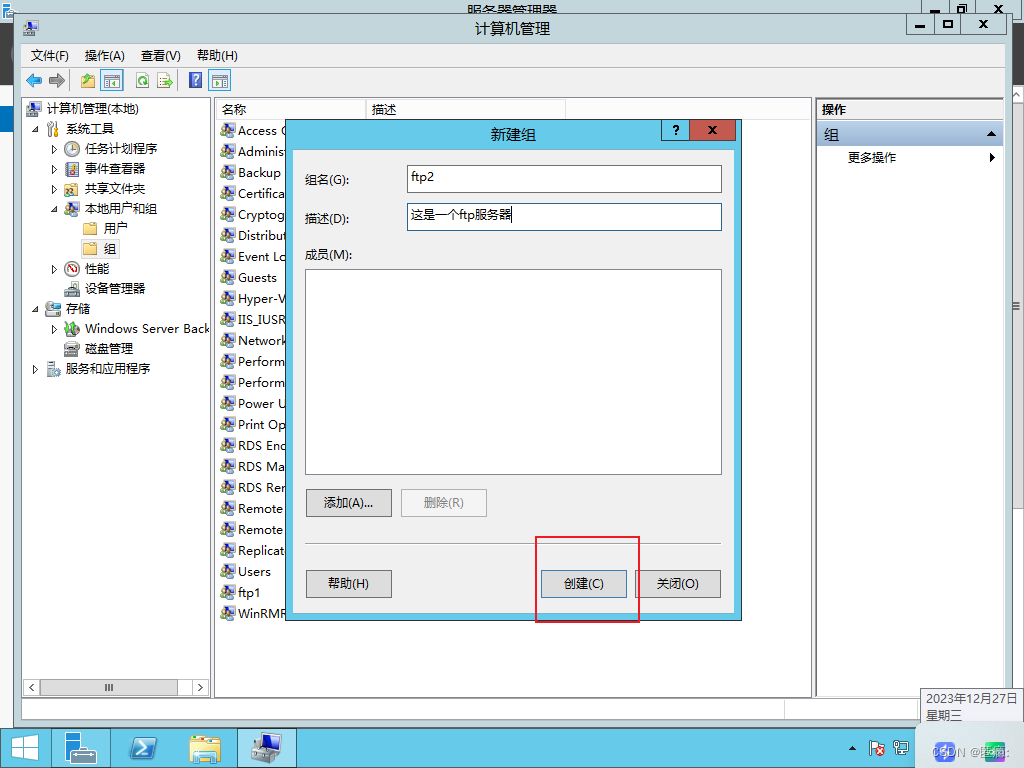1024x768 pixels.
Task: Expand the 共享文件夹 tree node
Action: 54,189
